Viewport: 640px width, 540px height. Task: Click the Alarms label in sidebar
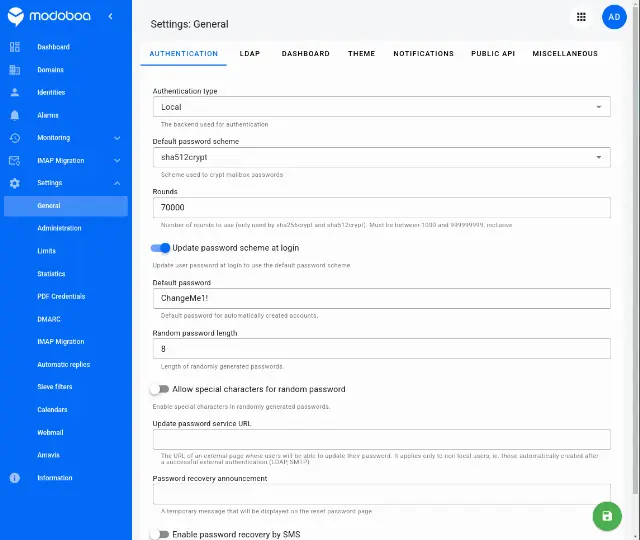[x=48, y=115]
